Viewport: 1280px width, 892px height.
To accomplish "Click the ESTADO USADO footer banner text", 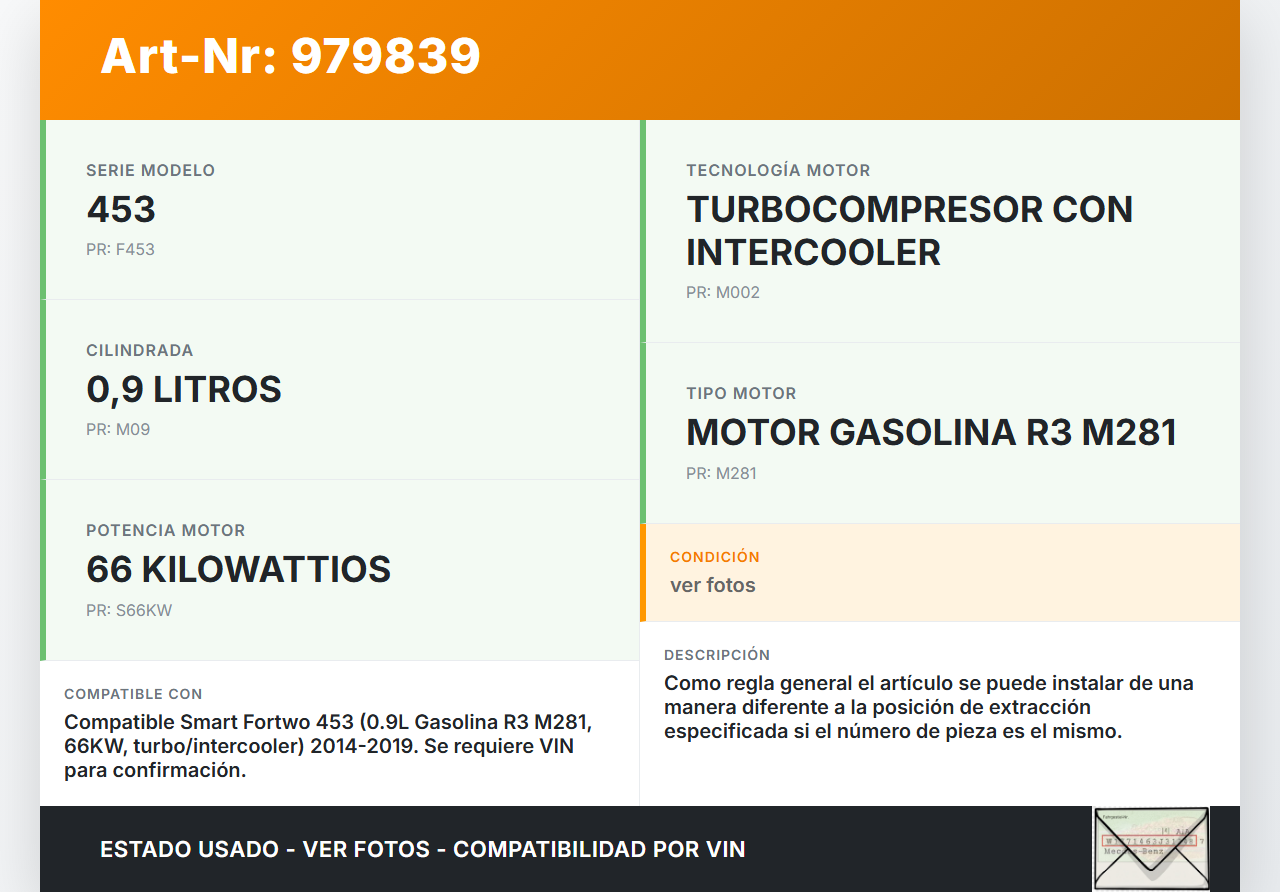I will [423, 849].
